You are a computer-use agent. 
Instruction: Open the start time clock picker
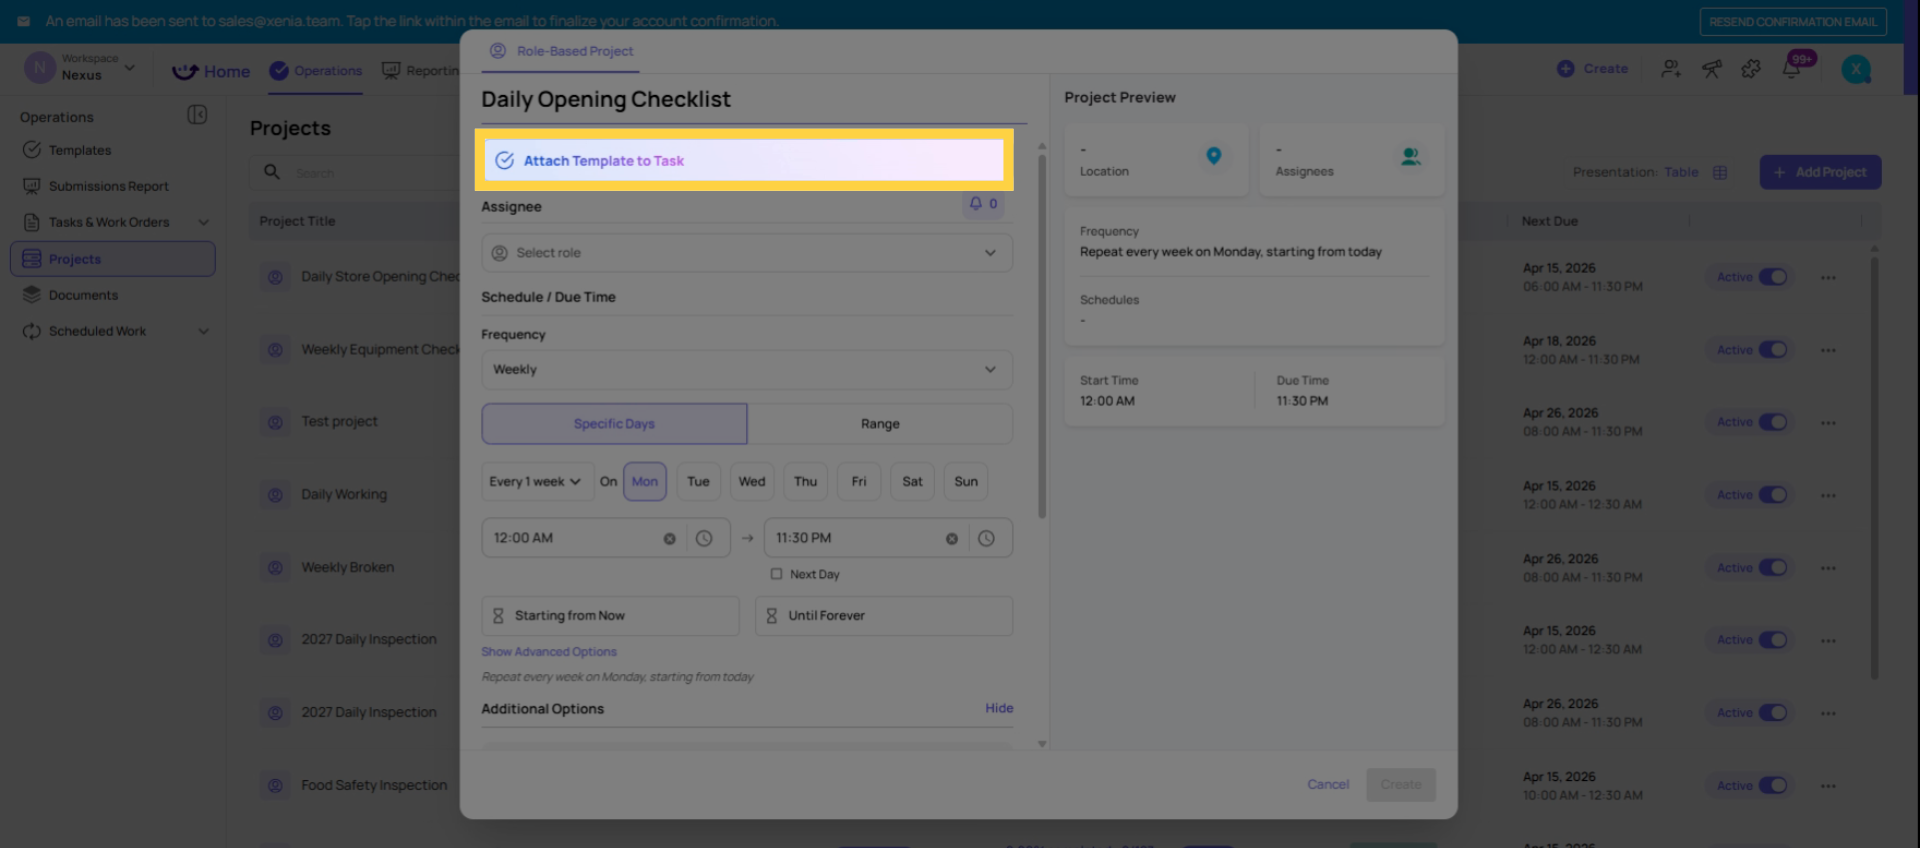[704, 539]
